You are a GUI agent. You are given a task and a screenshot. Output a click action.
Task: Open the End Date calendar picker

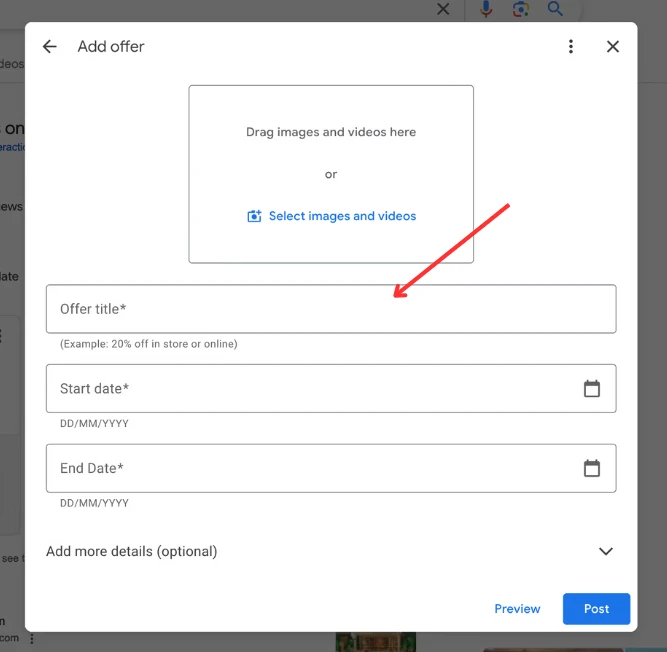tap(592, 468)
